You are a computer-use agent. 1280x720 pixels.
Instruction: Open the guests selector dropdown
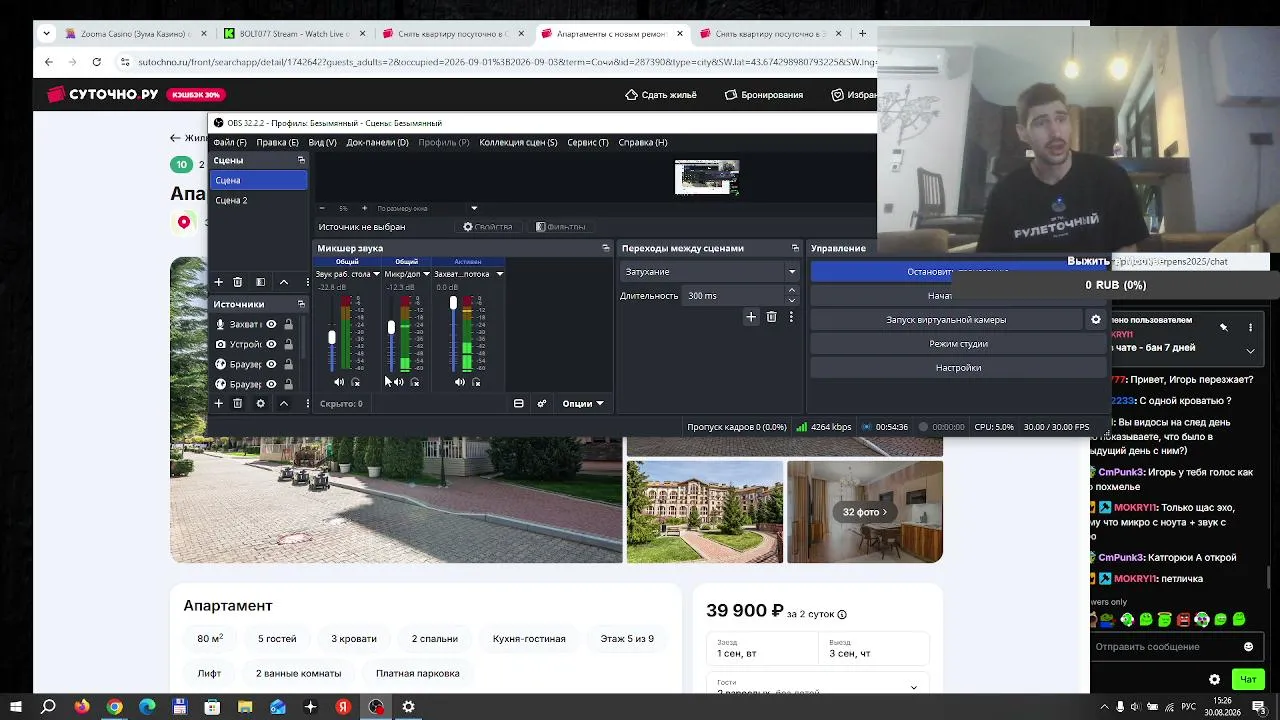coord(817,687)
